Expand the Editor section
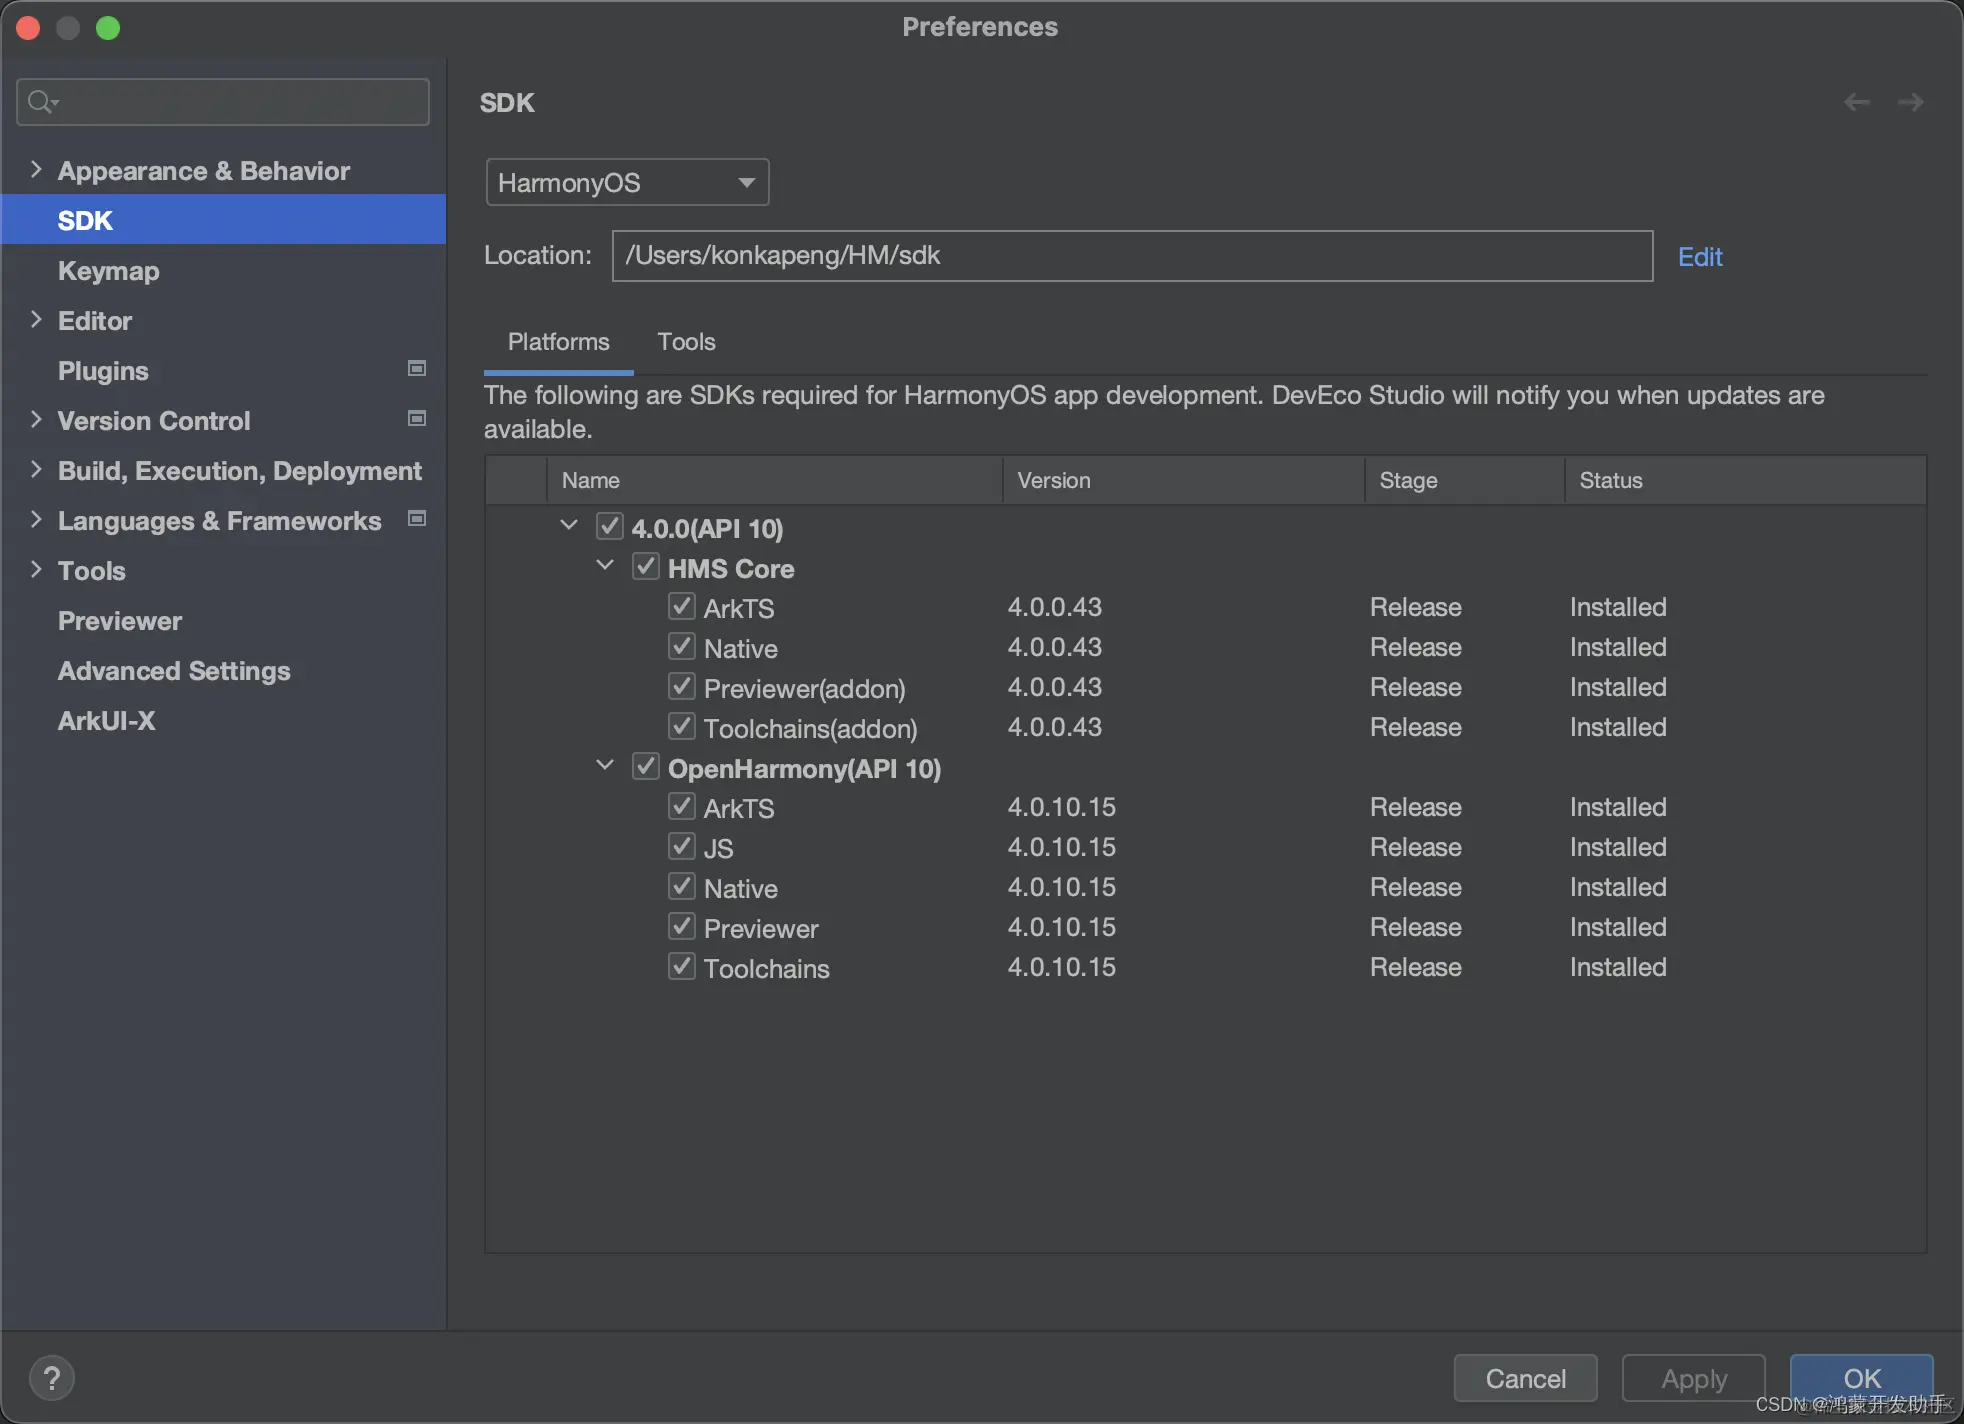Viewport: 1964px width, 1424px height. click(x=36, y=319)
